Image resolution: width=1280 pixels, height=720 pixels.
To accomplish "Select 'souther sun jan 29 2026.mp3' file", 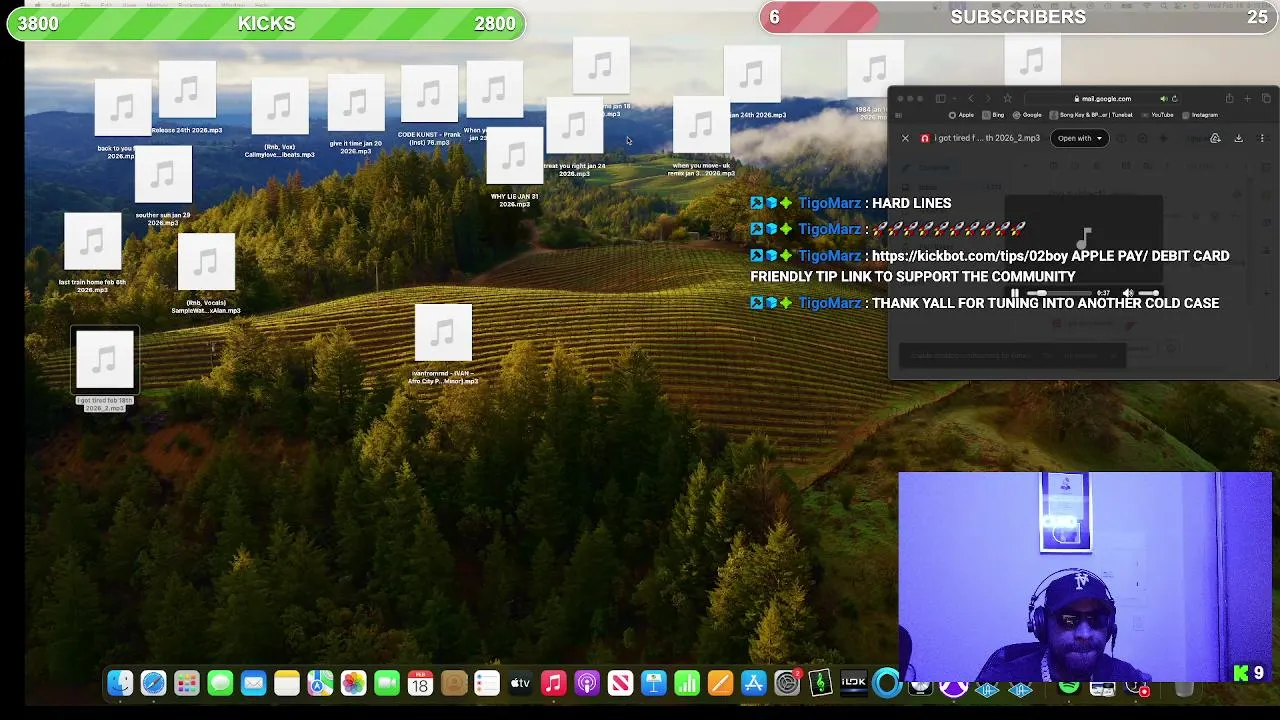I will [x=162, y=186].
